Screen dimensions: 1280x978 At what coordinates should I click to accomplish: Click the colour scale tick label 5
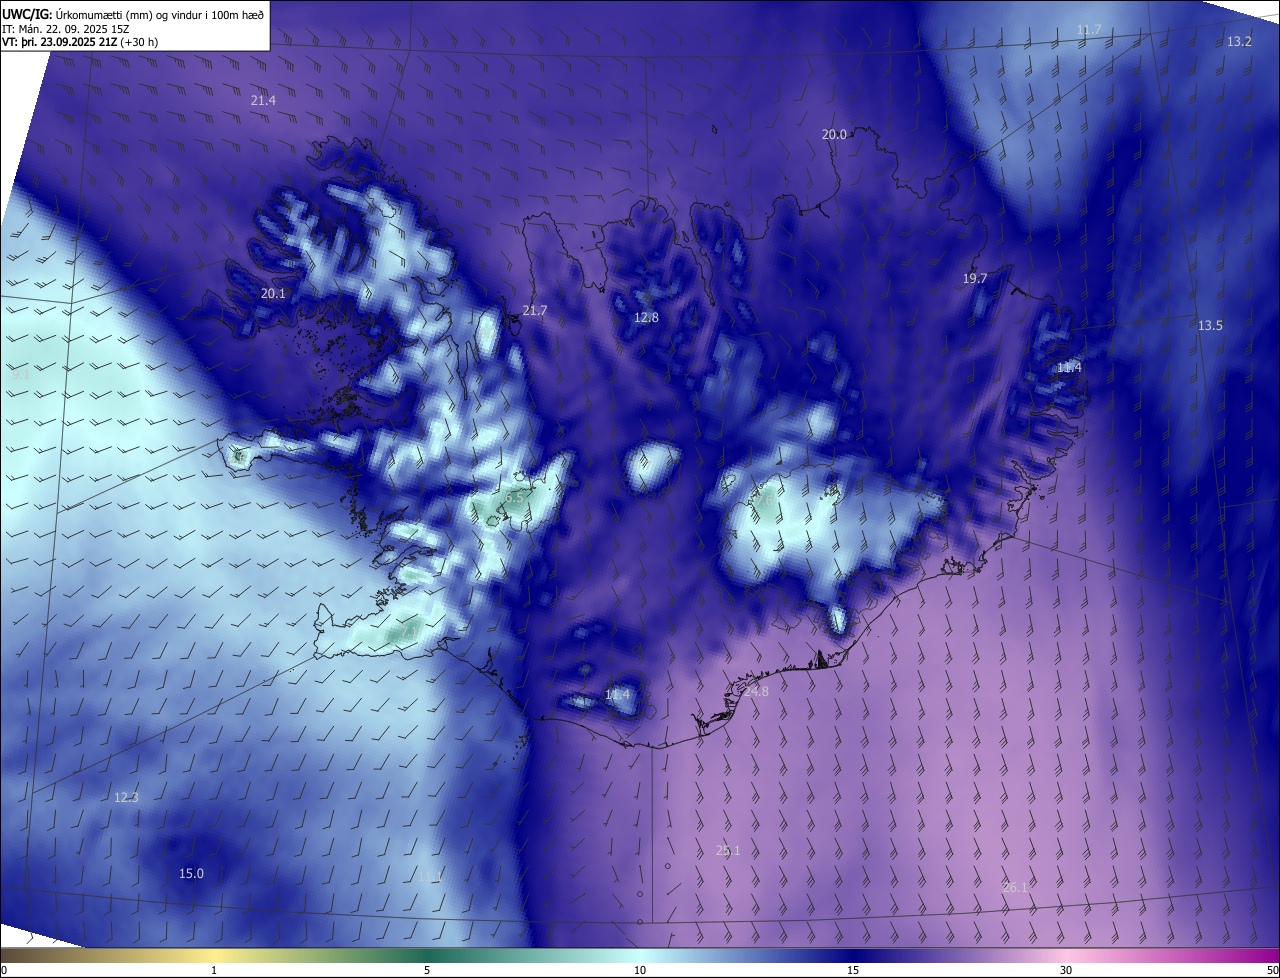[x=427, y=970]
